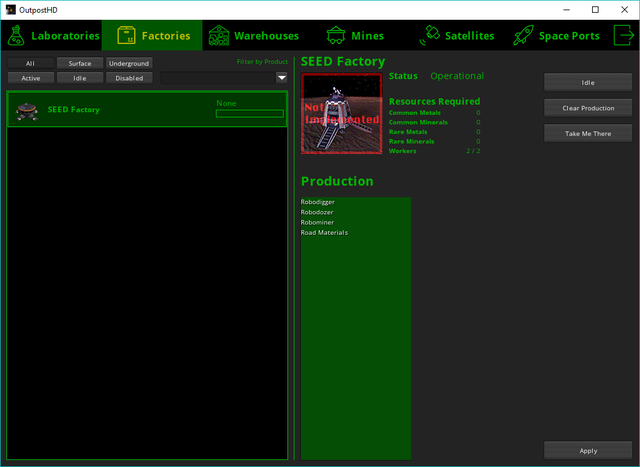Click the 'SEED Factory' name in factory list
Screen dimensions: 640x467
[x=73, y=110]
